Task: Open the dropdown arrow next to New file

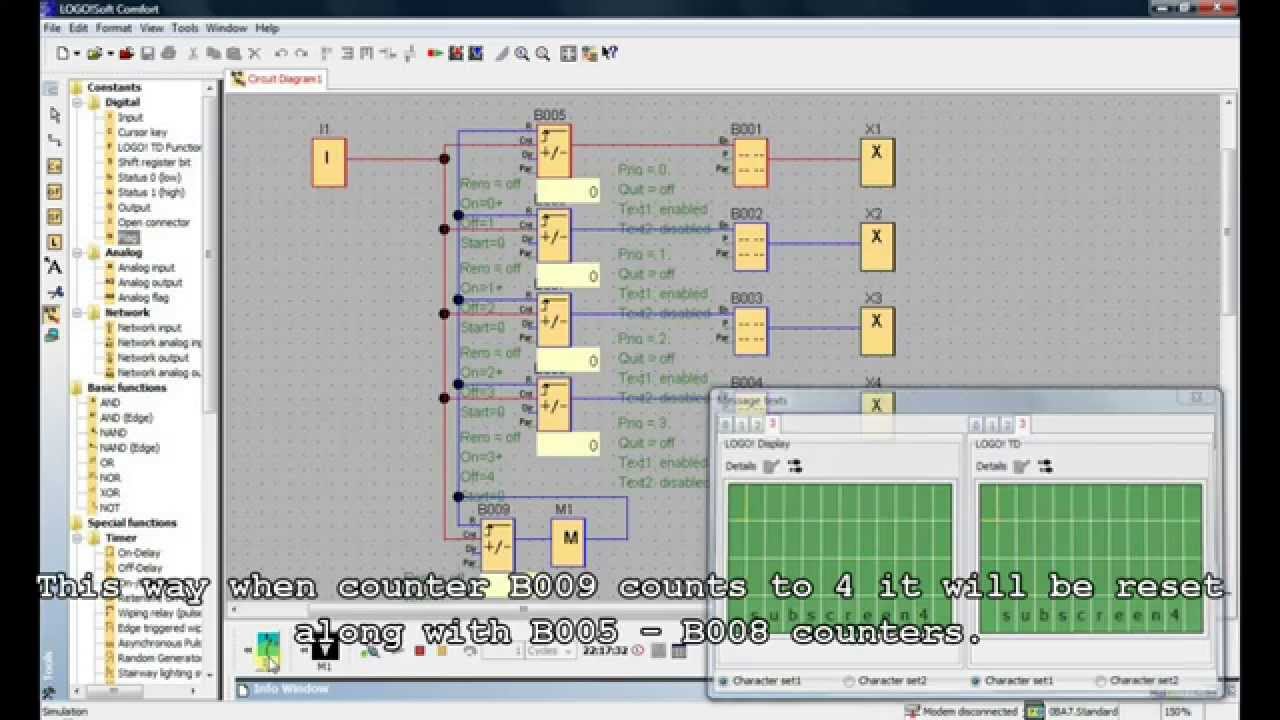Action: pyautogui.click(x=77, y=53)
